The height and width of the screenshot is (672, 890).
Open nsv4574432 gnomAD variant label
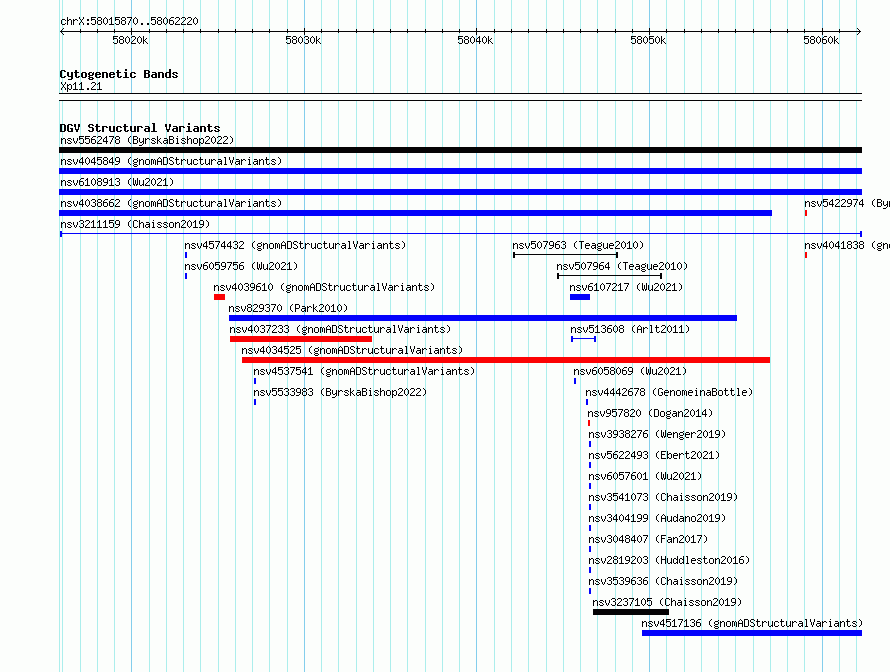coord(295,245)
